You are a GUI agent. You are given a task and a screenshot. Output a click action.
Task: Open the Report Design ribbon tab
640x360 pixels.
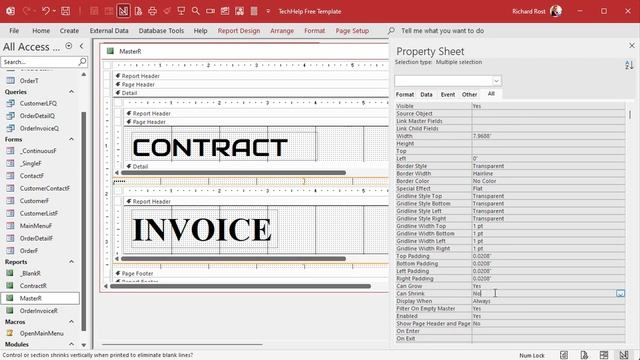coord(239,31)
